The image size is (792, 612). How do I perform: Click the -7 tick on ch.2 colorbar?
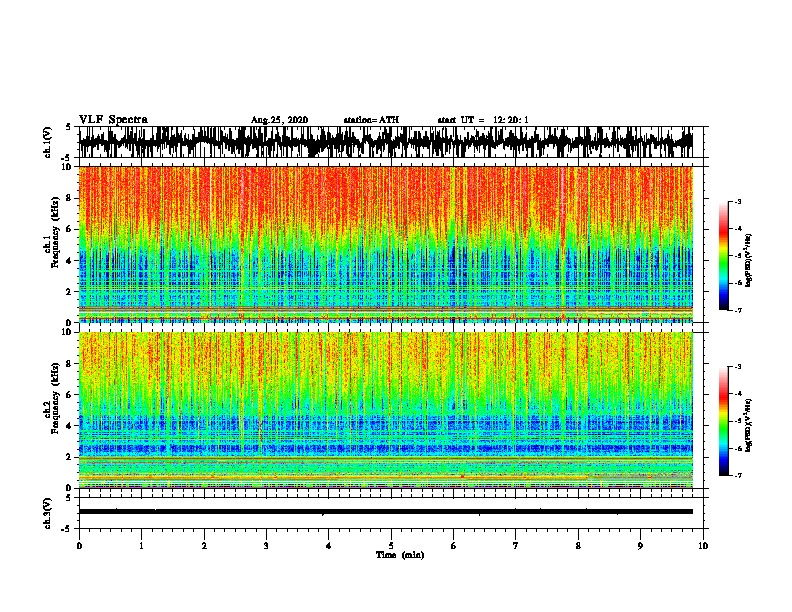coord(737,476)
